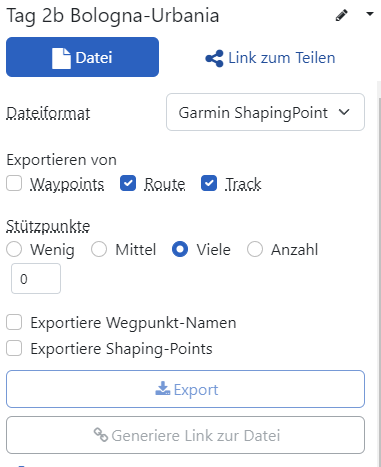Choose the Anzahl radio option
381x467 pixels.
255,249
